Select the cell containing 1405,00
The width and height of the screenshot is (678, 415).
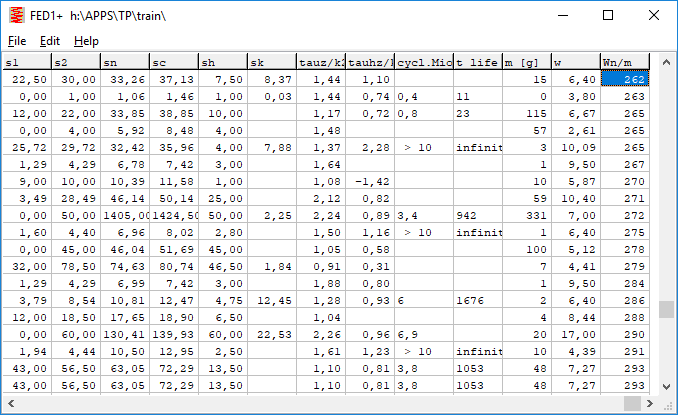[x=125, y=215]
